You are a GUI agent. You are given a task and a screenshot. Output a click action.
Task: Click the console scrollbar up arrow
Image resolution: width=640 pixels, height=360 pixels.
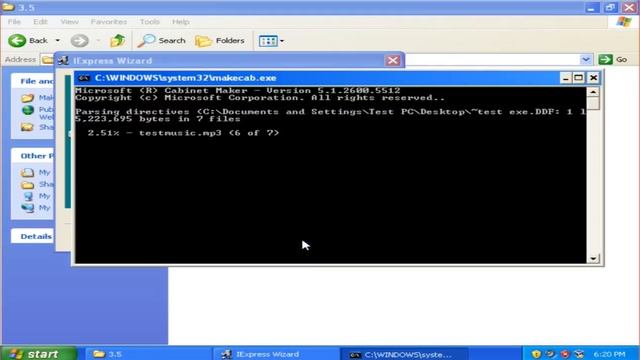pyautogui.click(x=593, y=92)
